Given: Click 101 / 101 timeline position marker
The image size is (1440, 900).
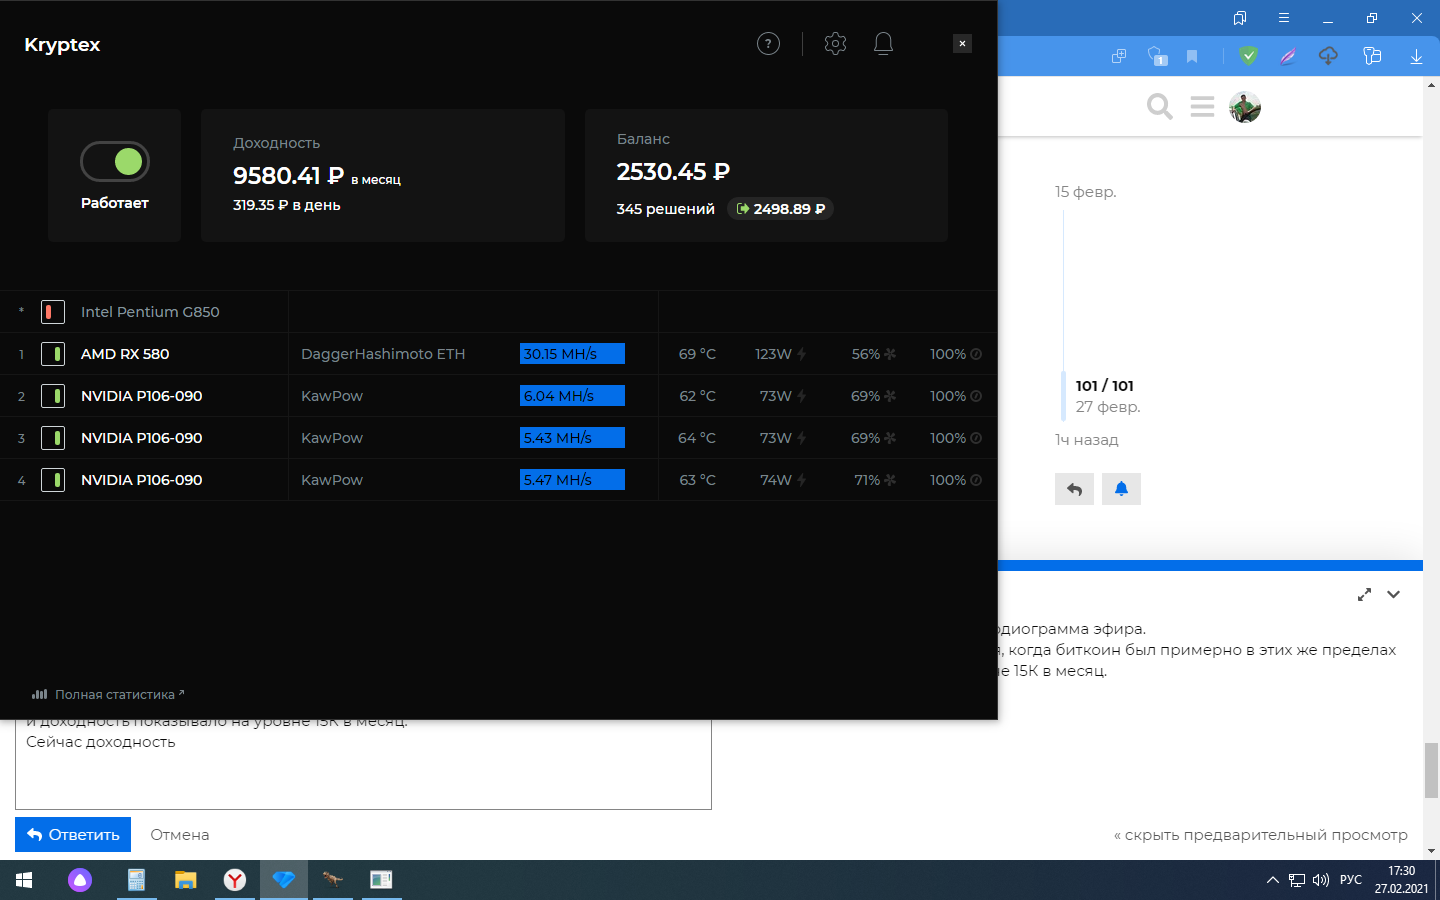Looking at the screenshot, I should [x=1104, y=386].
